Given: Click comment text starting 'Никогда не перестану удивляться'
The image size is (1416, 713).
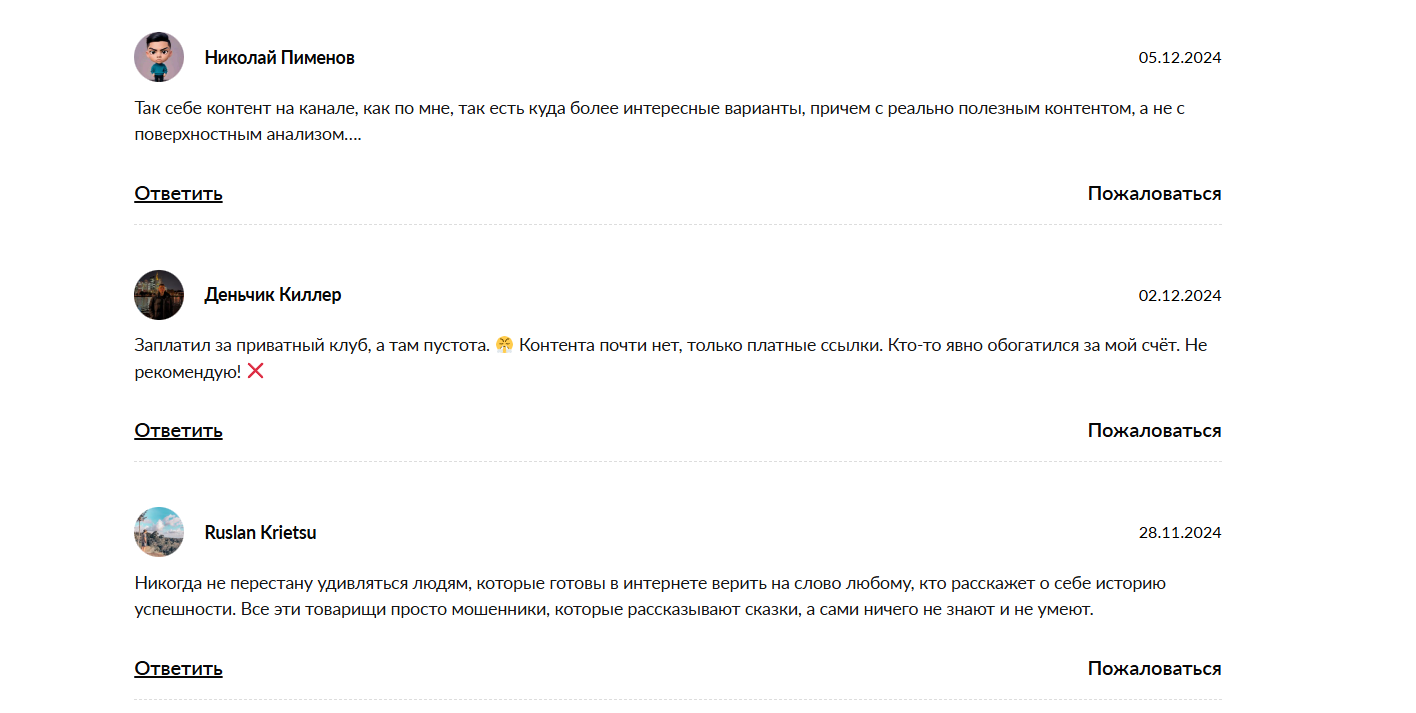Looking at the screenshot, I should (650, 596).
